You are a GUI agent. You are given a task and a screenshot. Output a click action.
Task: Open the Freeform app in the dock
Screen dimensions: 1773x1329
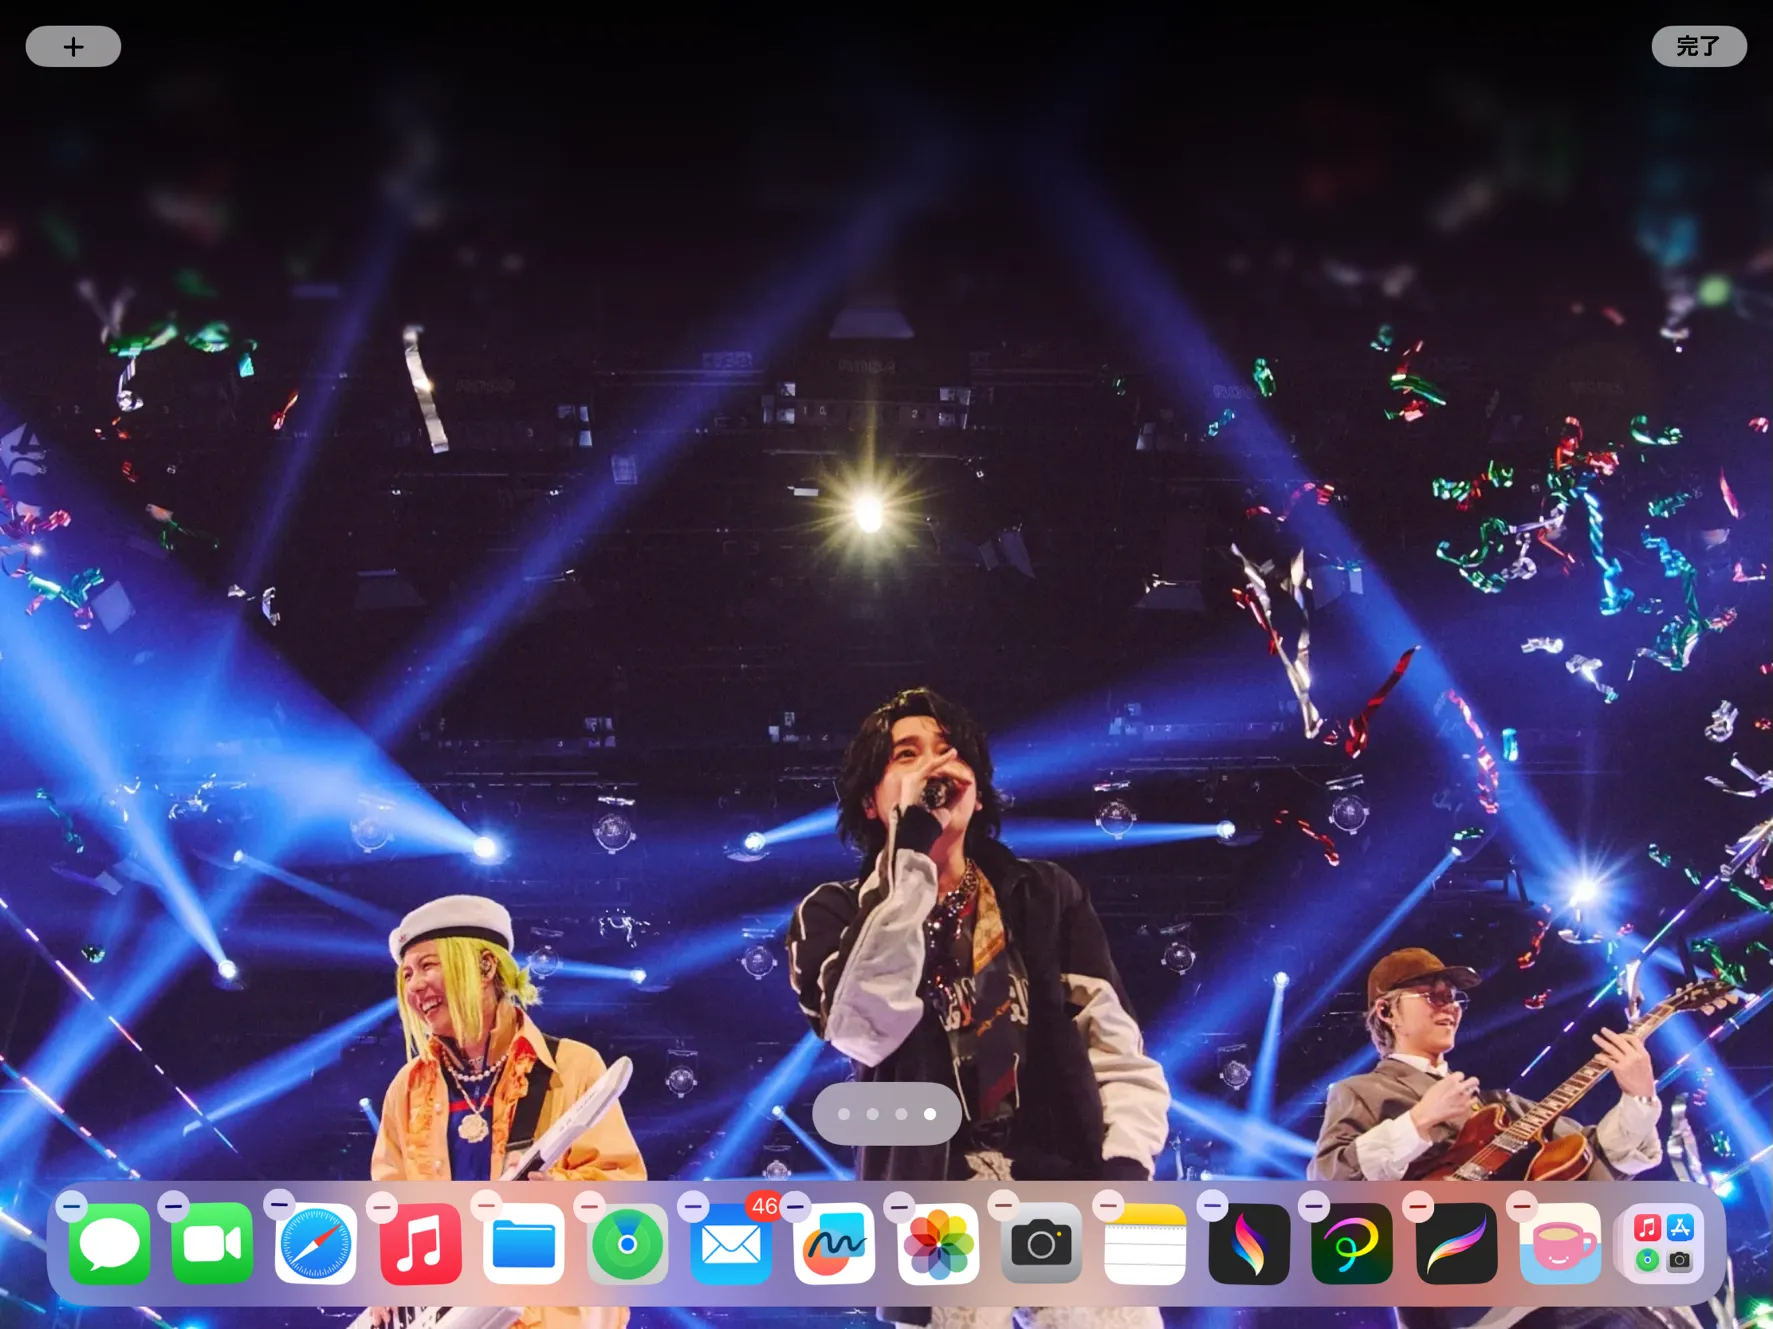click(x=834, y=1244)
